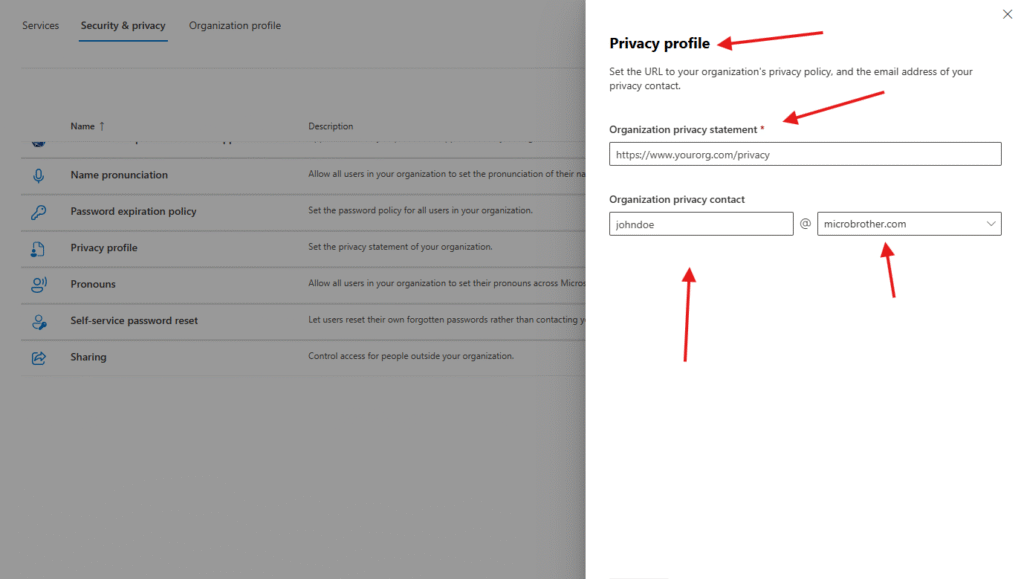1024x579 pixels.
Task: Open the Name pronunciation setting
Action: pyautogui.click(x=119, y=175)
